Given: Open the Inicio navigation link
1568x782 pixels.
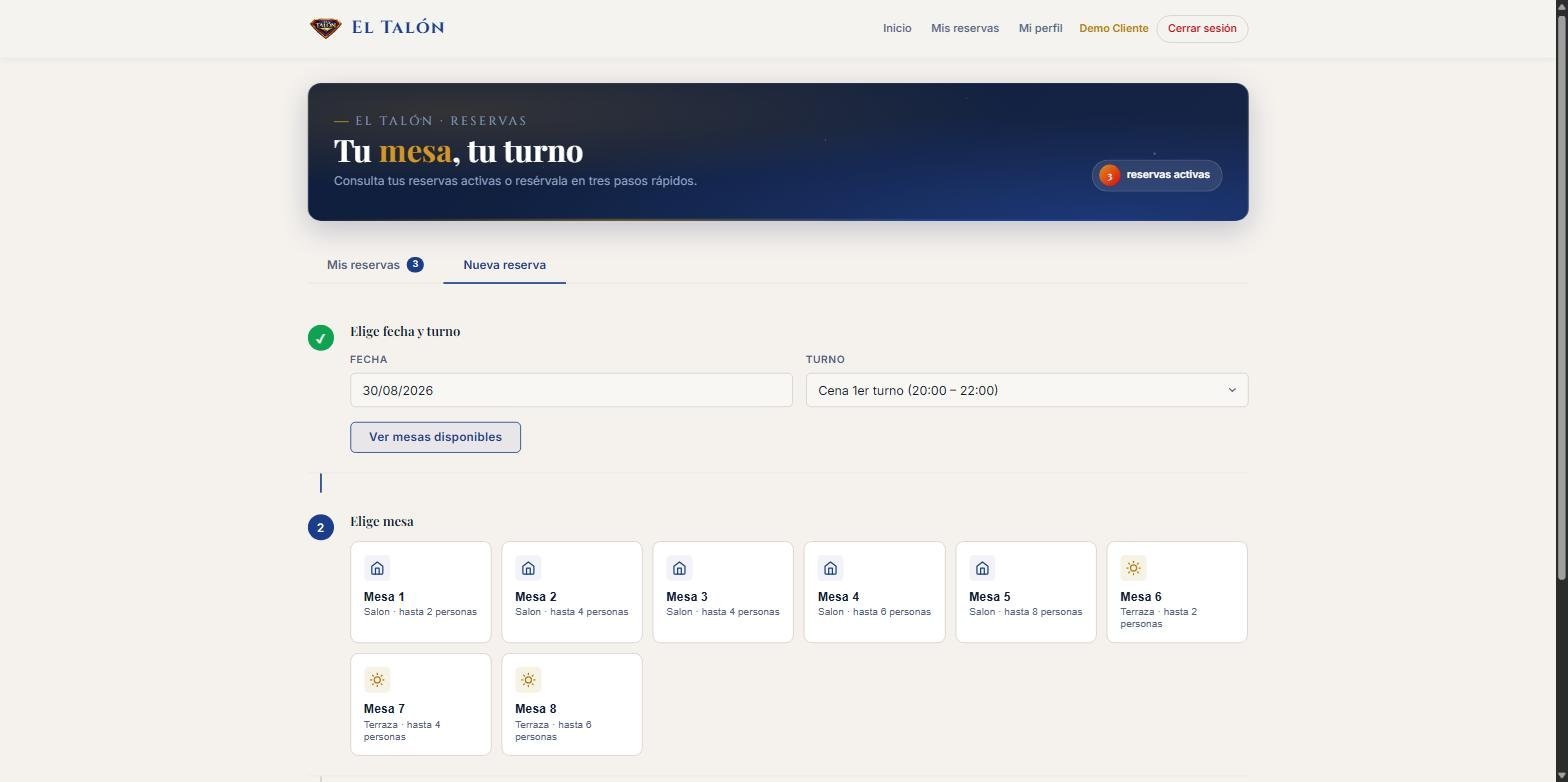Looking at the screenshot, I should 897,28.
